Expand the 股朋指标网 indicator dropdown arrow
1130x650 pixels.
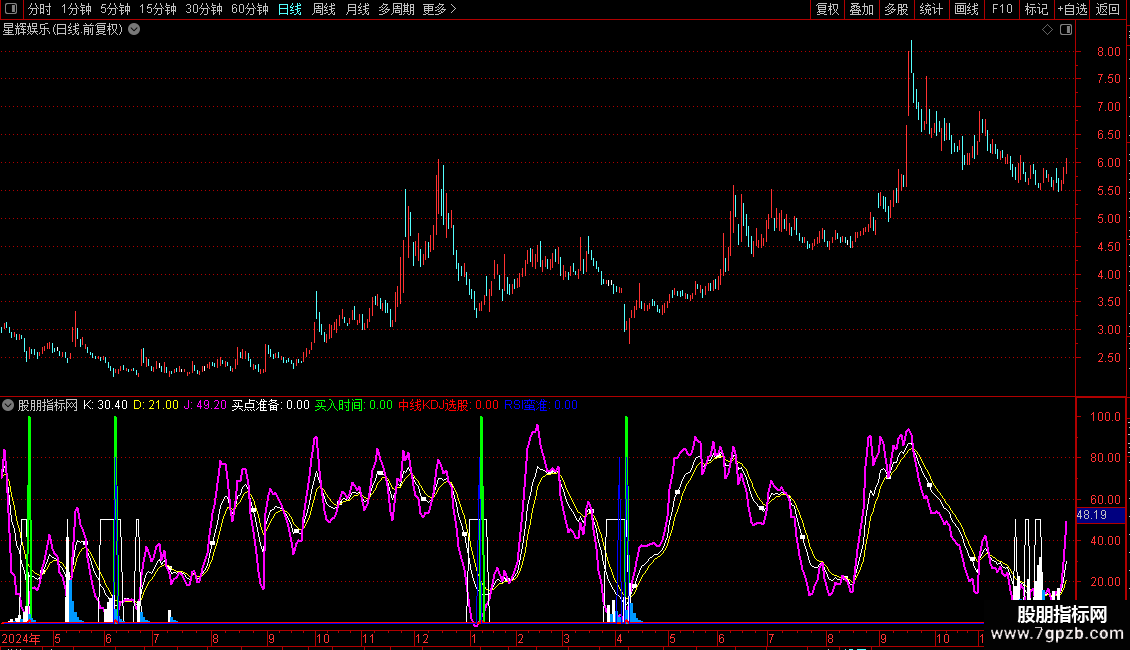9,405
